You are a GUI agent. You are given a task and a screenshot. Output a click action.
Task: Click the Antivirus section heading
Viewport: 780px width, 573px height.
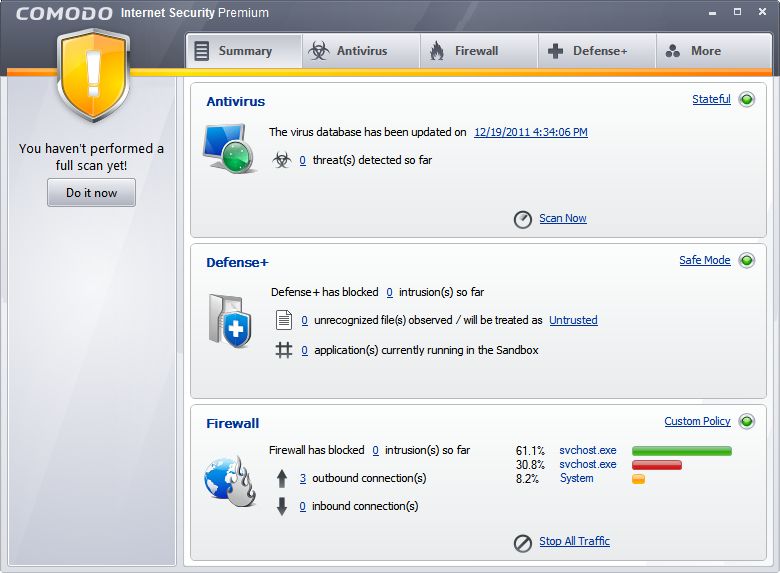tap(235, 101)
